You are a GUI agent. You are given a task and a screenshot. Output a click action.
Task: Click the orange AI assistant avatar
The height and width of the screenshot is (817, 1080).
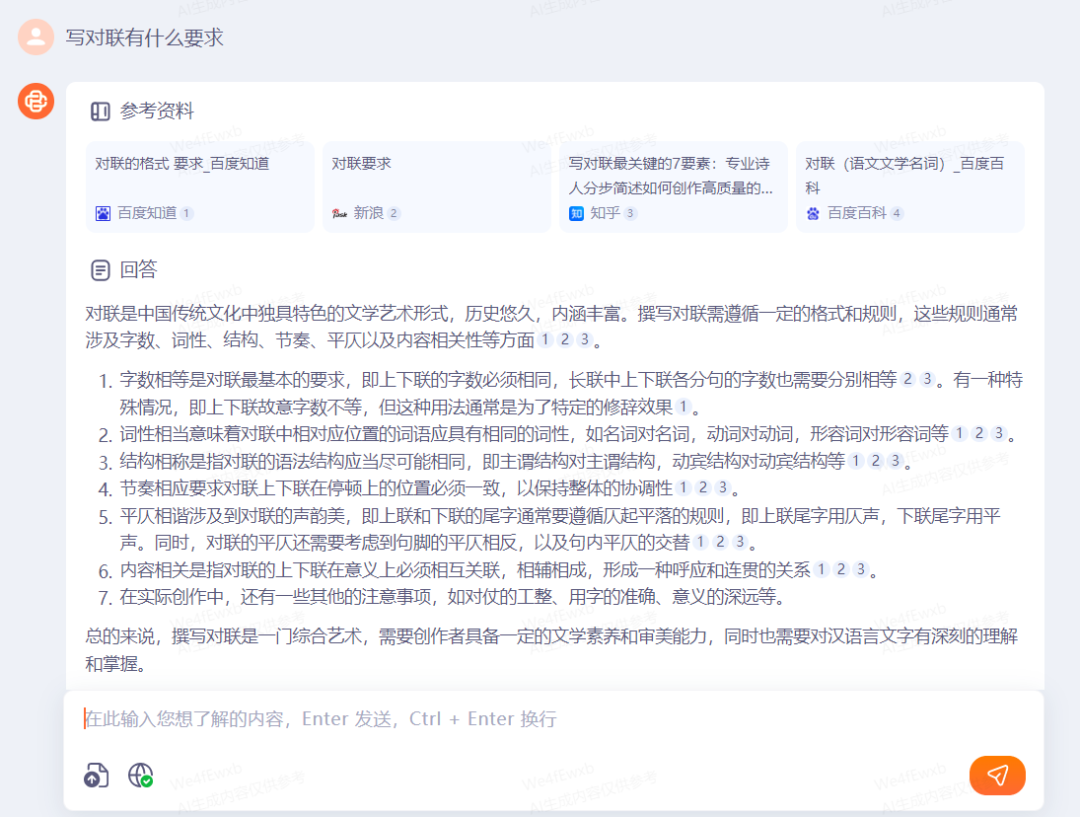point(36,101)
